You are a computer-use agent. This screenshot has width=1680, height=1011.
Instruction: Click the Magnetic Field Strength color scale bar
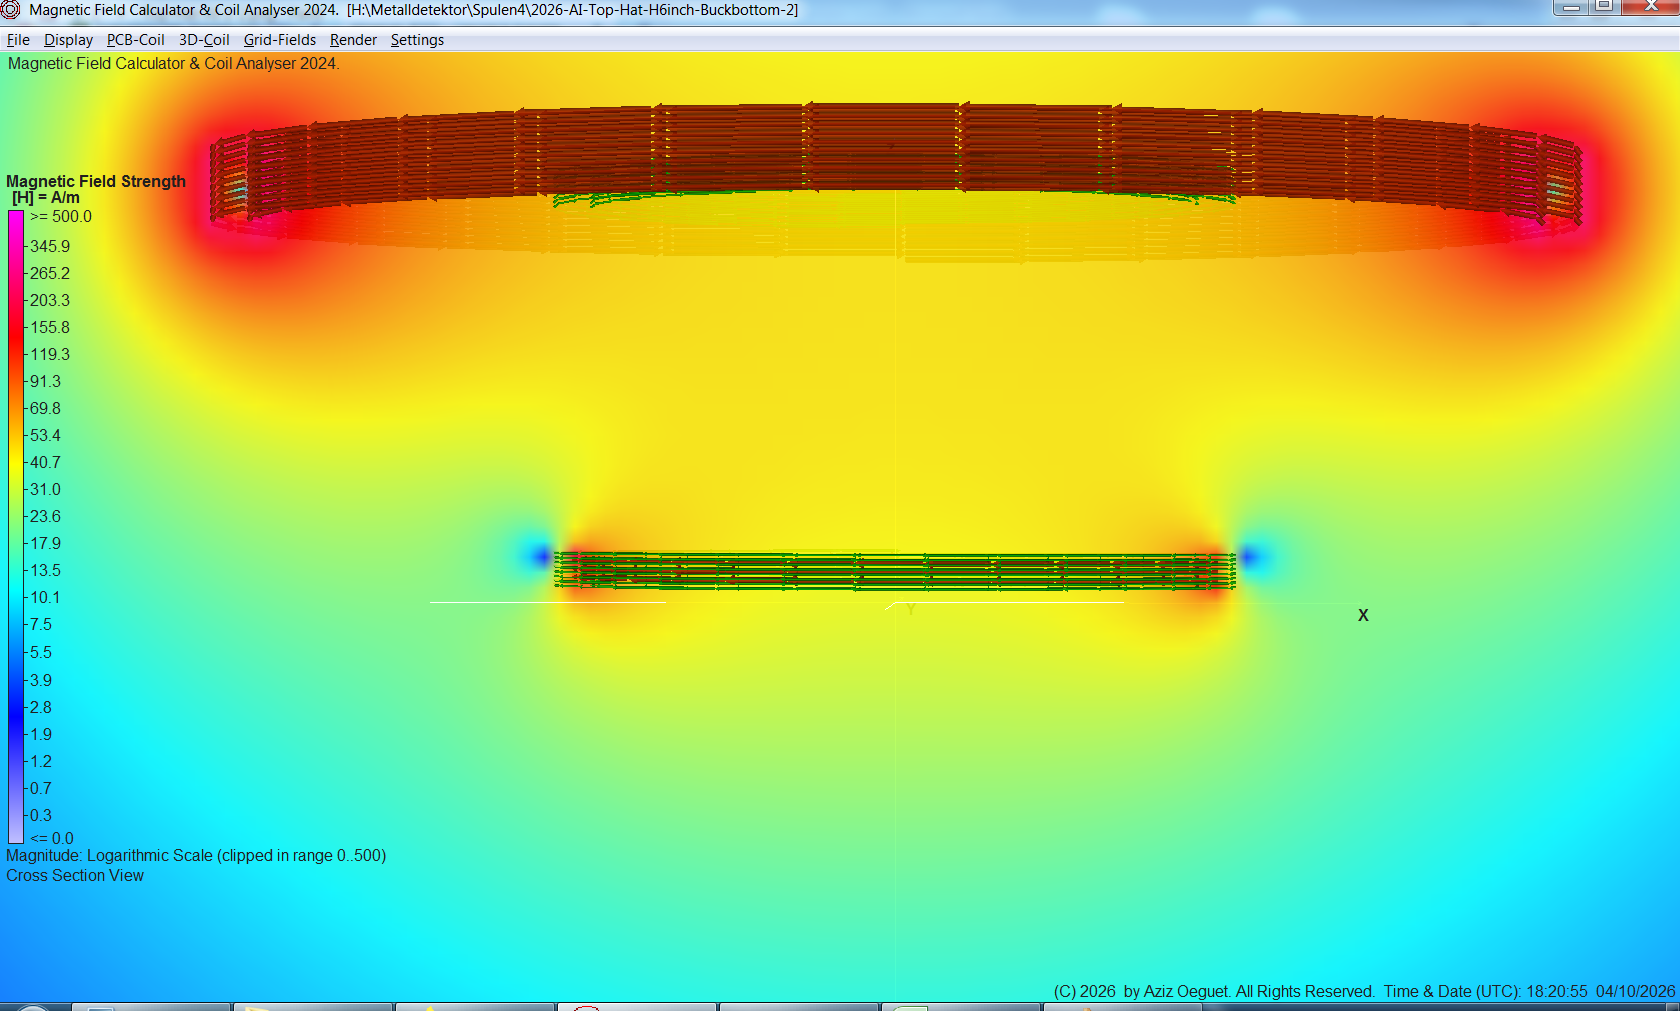(x=15, y=525)
